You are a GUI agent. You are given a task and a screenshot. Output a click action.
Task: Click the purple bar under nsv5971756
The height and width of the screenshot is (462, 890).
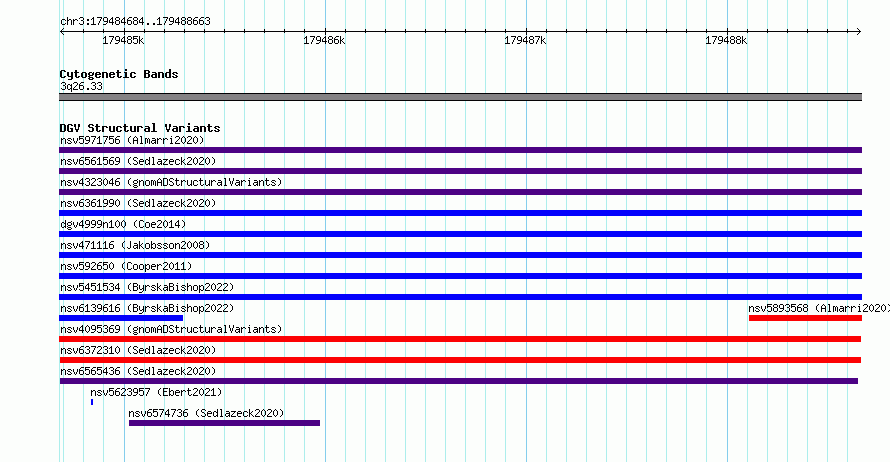coord(460,150)
